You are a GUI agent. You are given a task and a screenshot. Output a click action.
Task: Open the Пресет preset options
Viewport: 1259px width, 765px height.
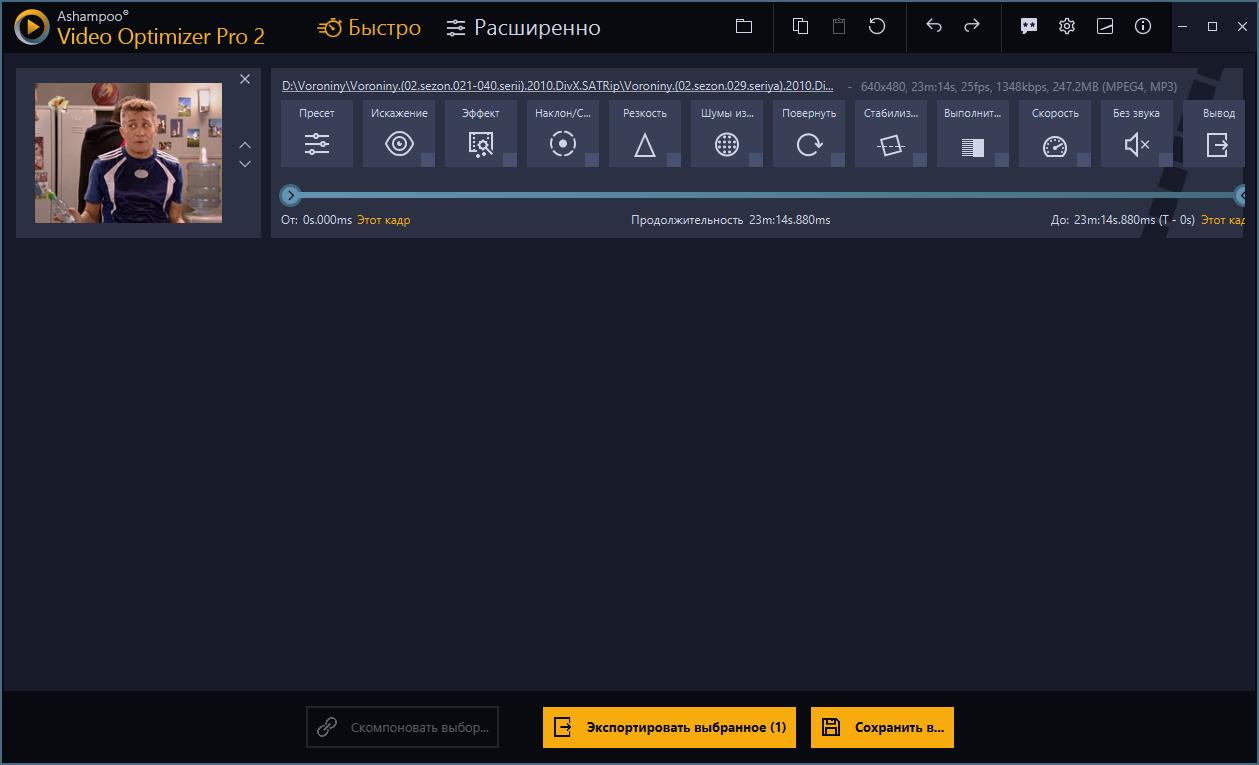coord(317,144)
